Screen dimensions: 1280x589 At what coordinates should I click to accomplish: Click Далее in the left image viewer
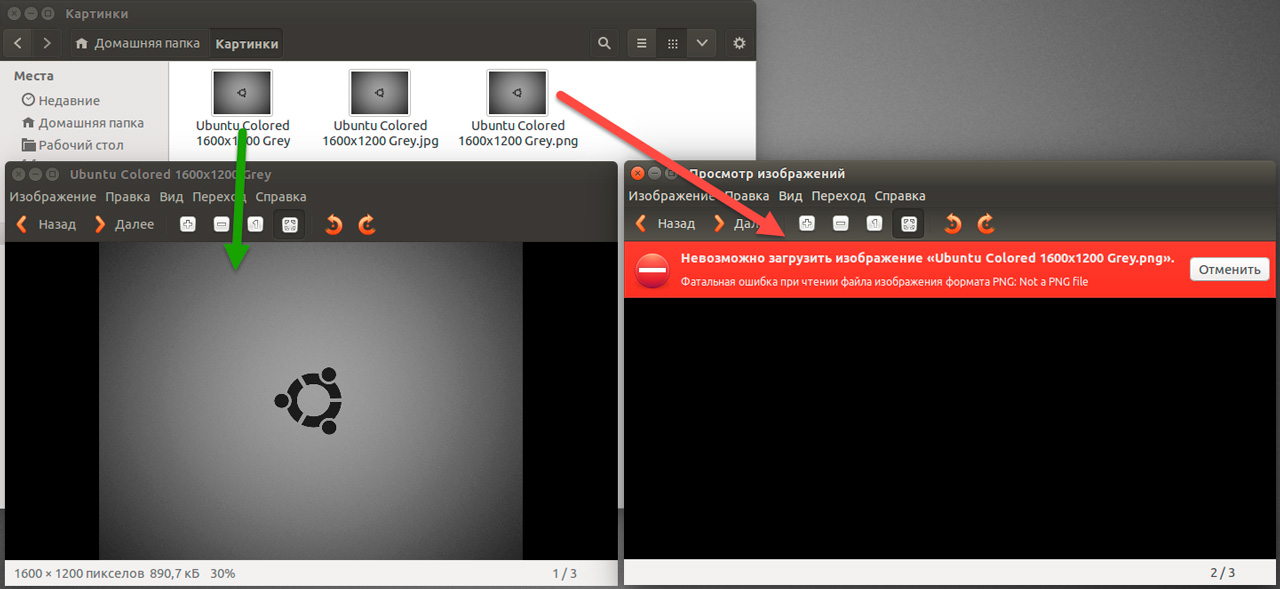point(123,224)
